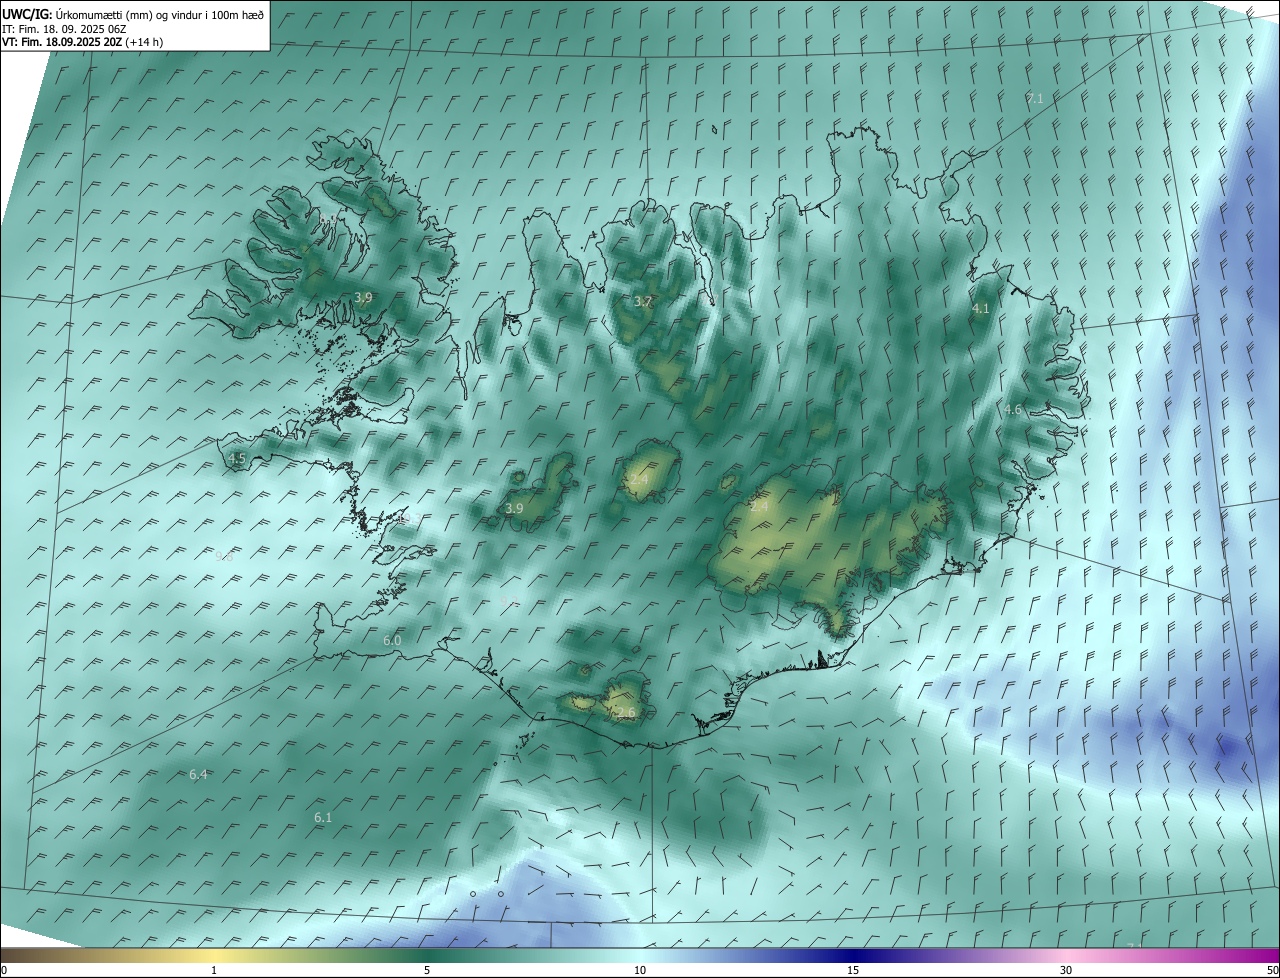1280x978 pixels.
Task: Click the 7.1 value label
Action: 1034,98
